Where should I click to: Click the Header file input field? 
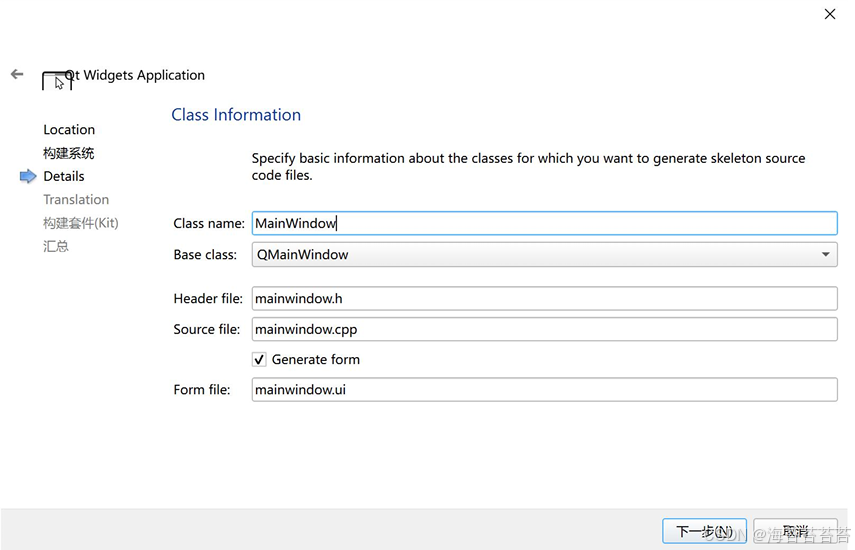coord(544,299)
